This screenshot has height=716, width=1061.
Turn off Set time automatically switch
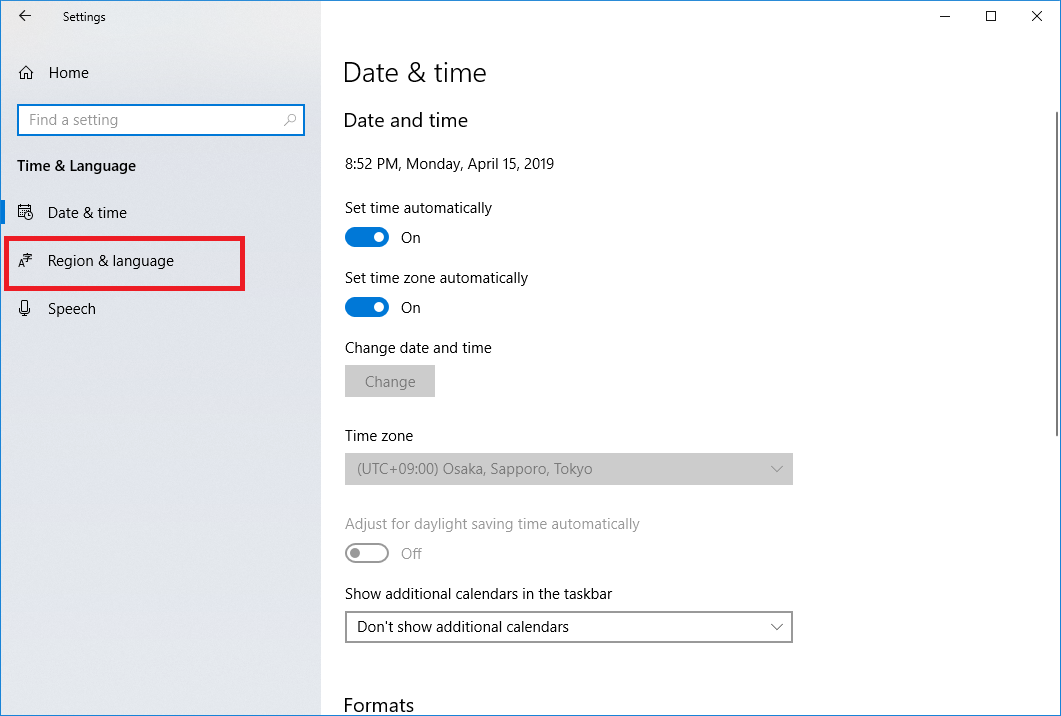pyautogui.click(x=367, y=238)
